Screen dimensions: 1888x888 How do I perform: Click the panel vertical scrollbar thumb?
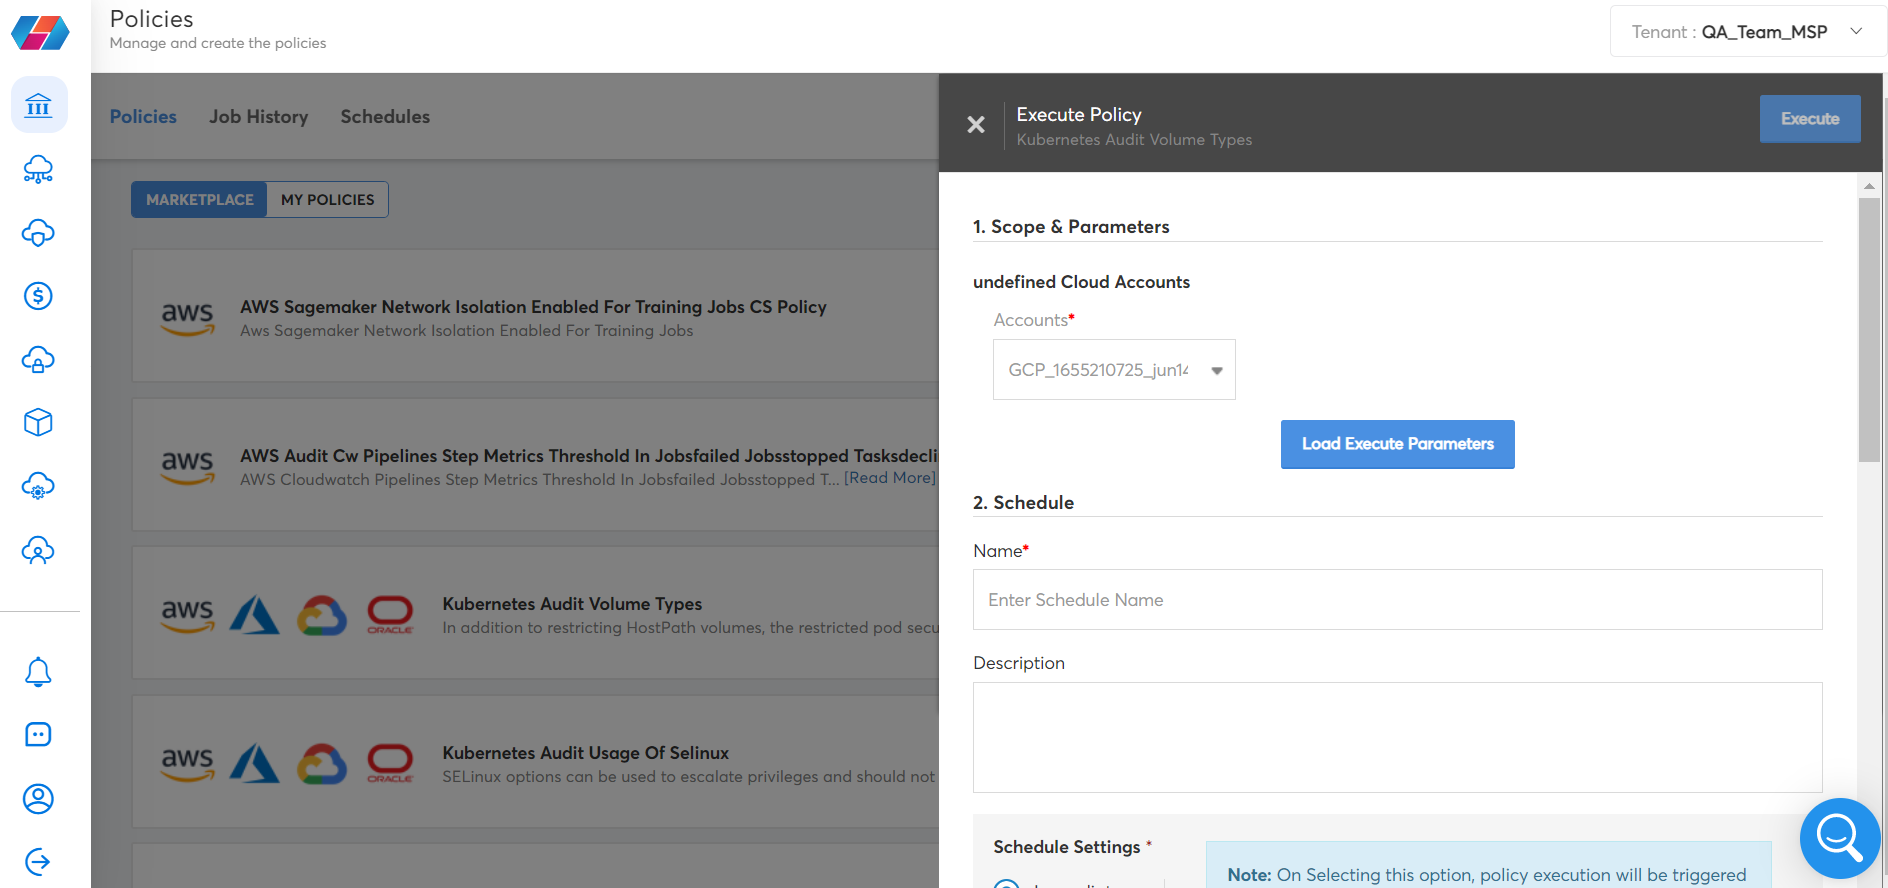(1869, 330)
